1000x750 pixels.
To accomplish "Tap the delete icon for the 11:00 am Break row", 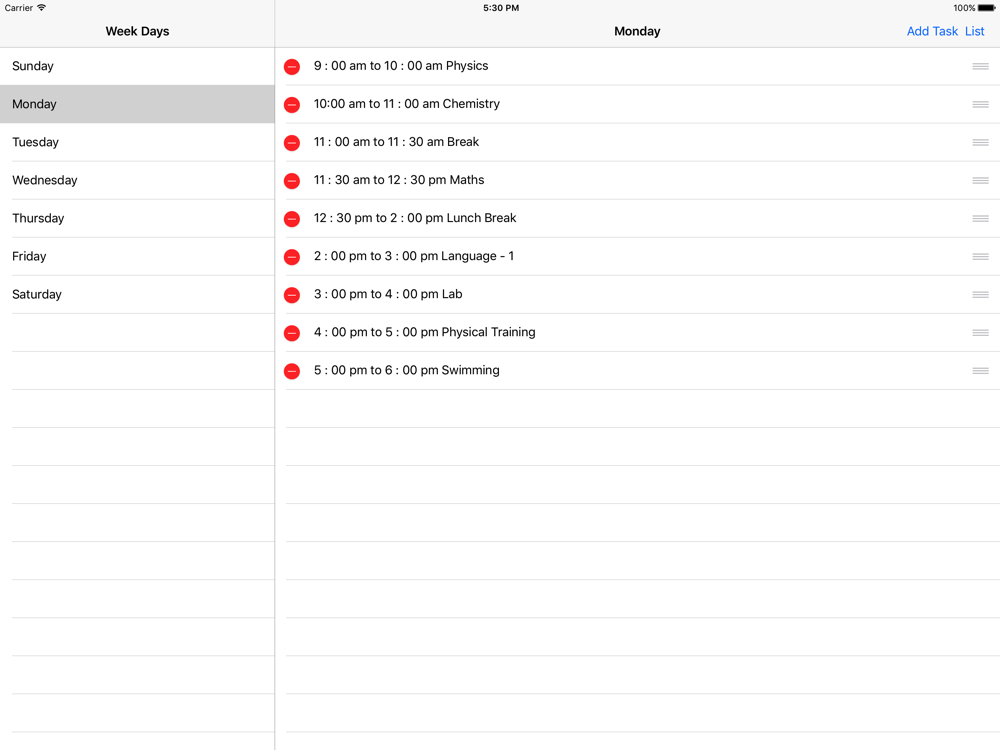I will coord(291,143).
